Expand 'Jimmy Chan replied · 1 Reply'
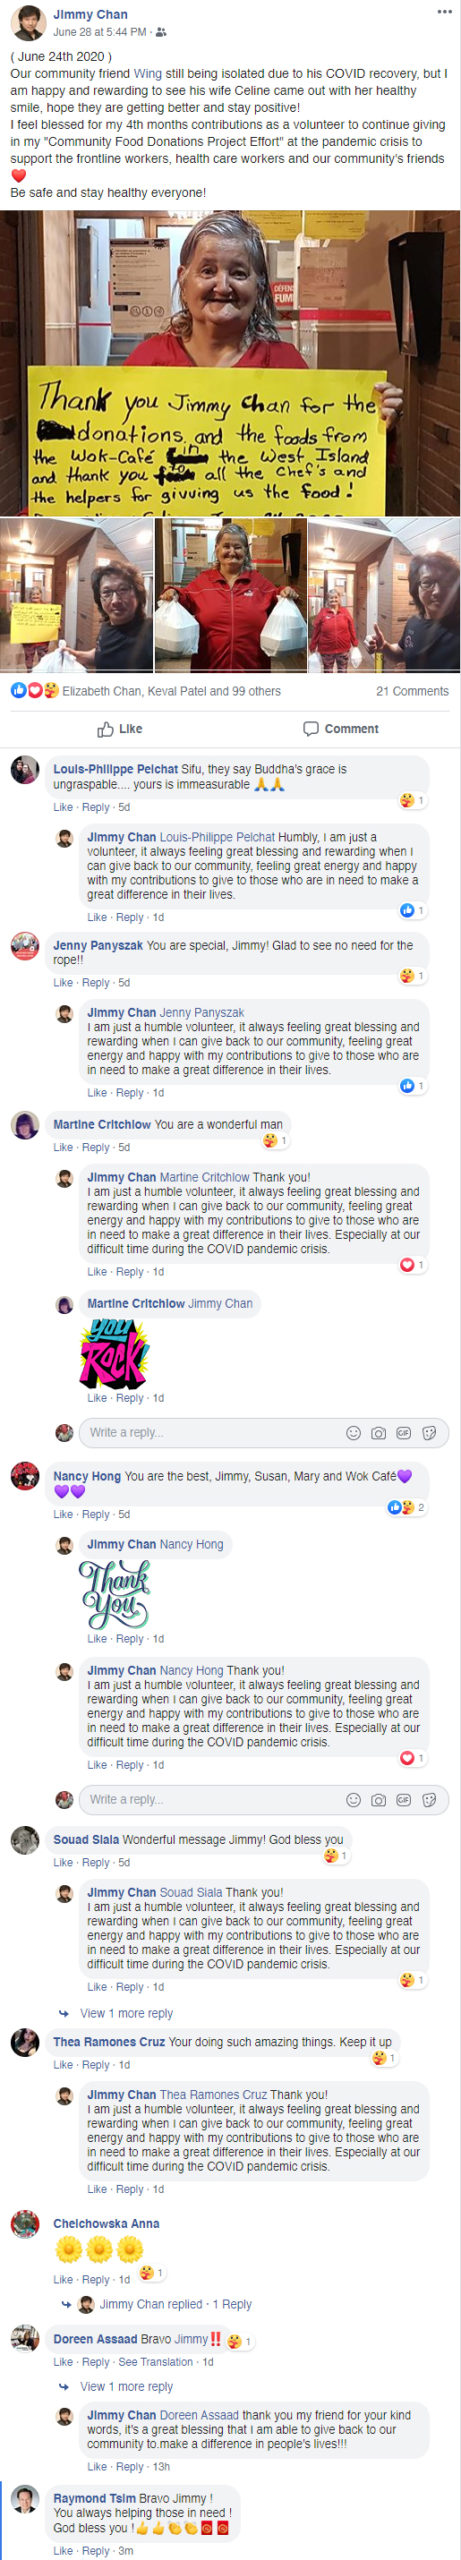Screen dimensions: 461x2560 (175, 2303)
